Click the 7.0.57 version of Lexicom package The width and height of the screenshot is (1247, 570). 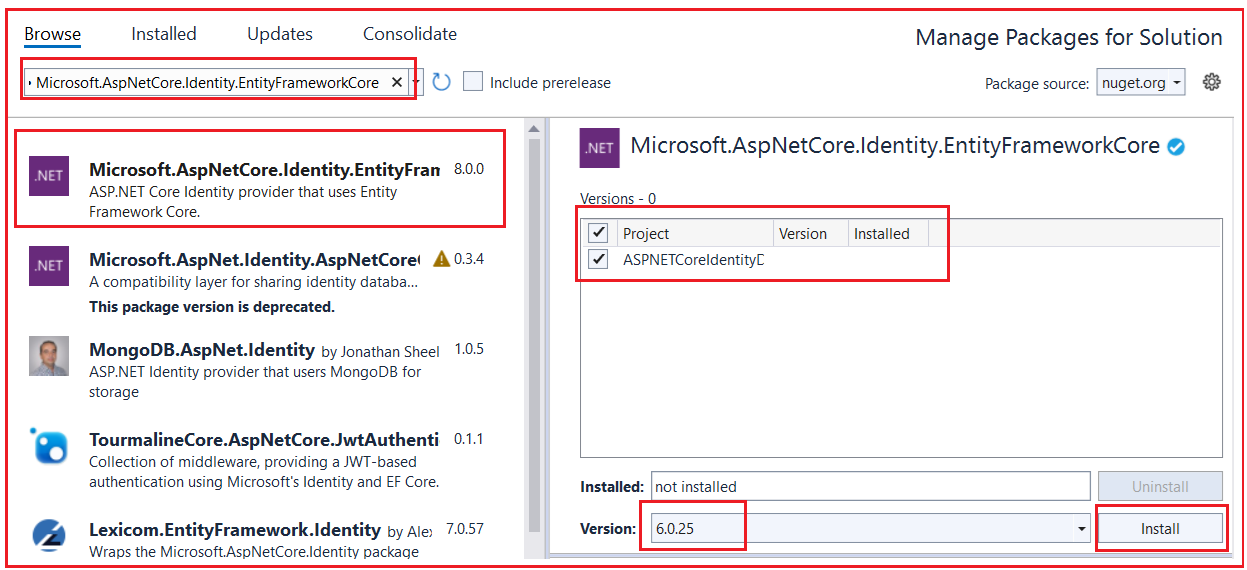point(464,529)
